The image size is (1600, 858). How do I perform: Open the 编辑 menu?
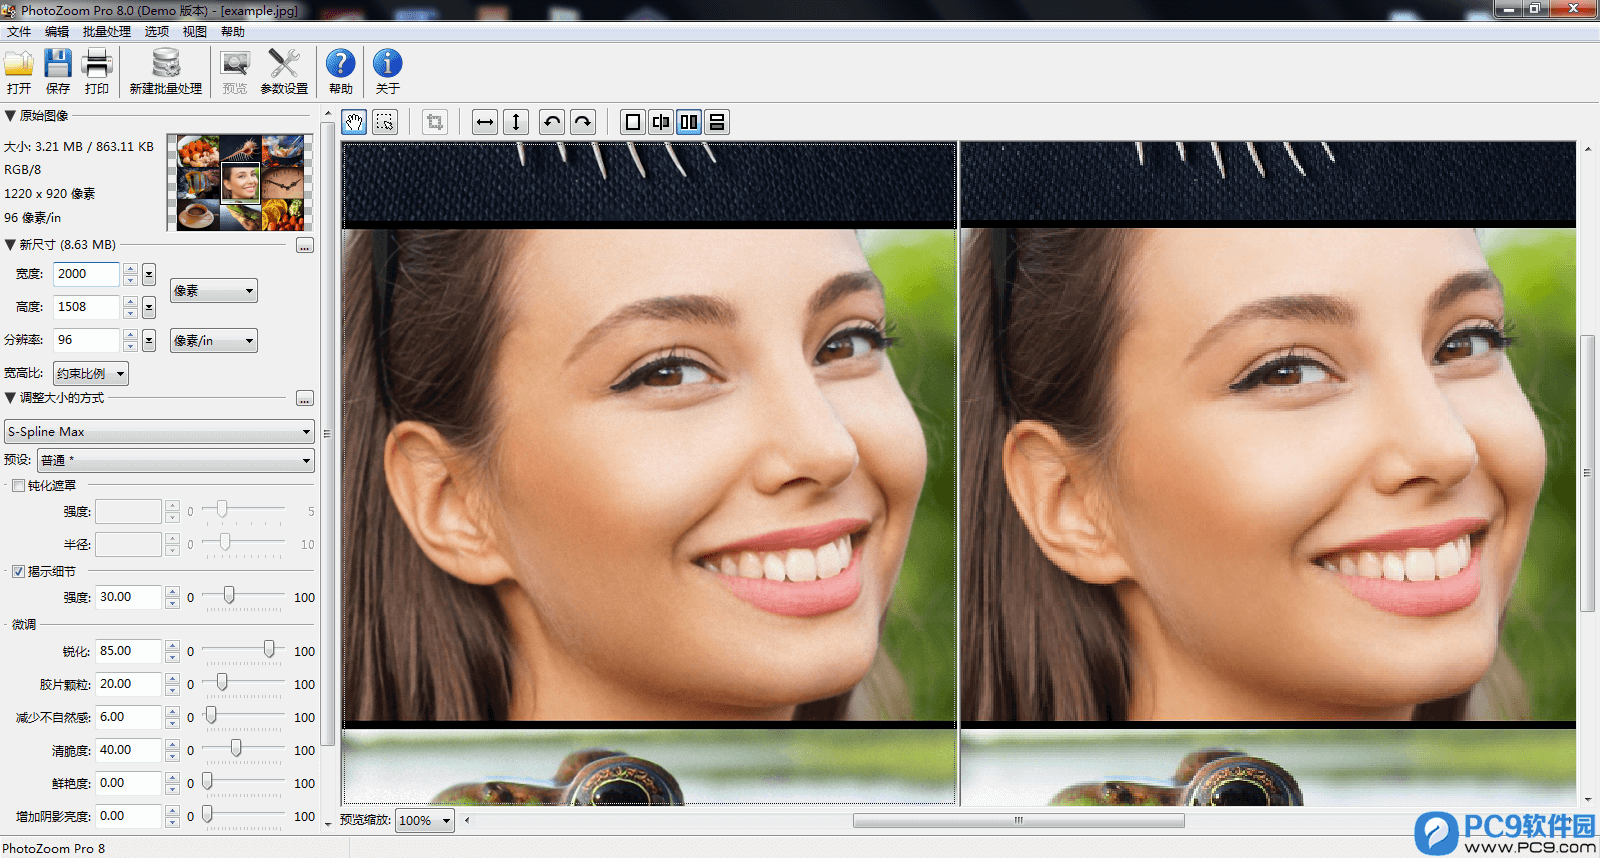[57, 32]
